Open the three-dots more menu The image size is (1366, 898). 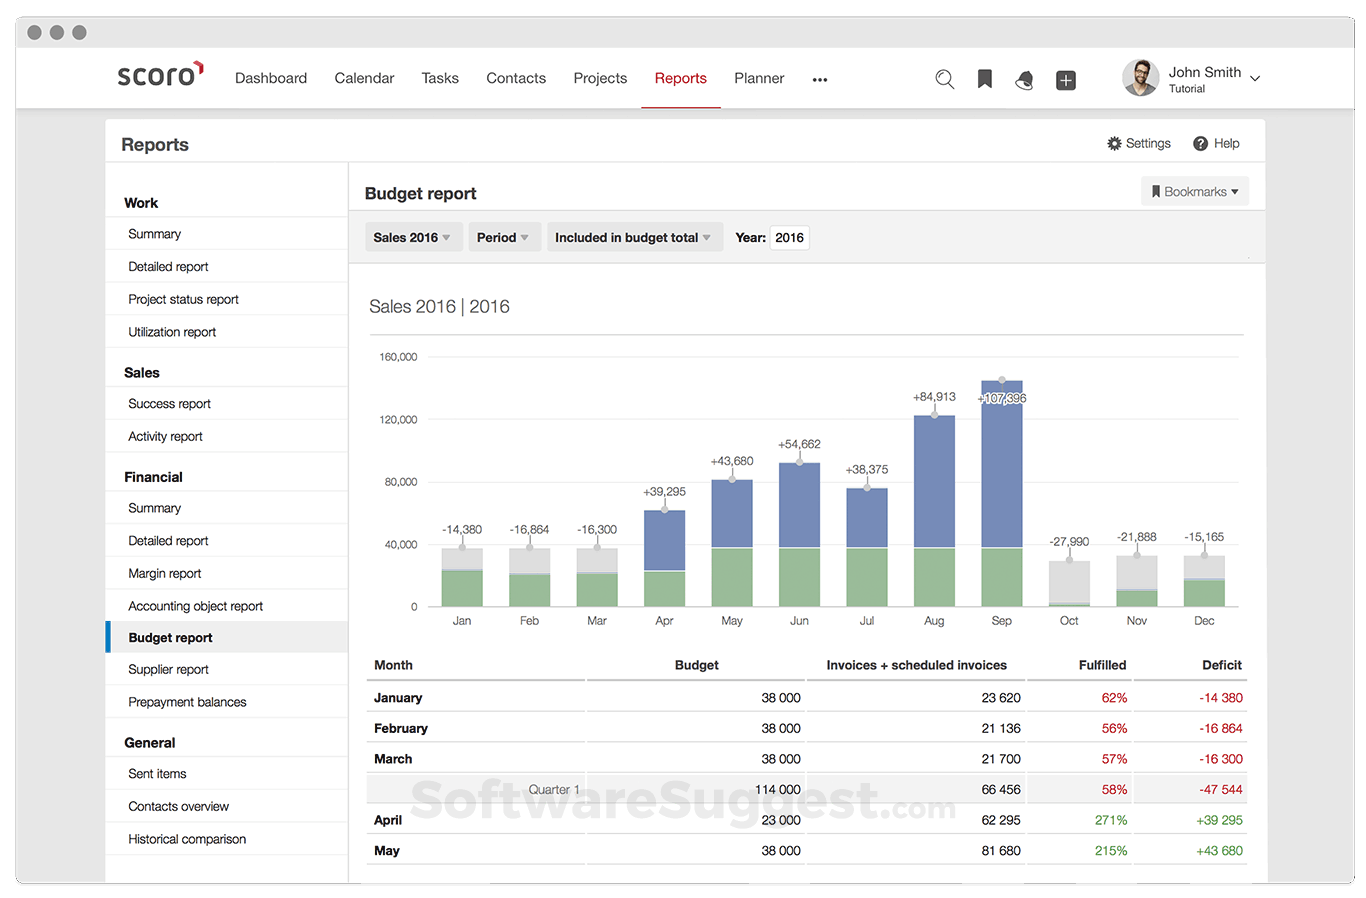(x=820, y=80)
